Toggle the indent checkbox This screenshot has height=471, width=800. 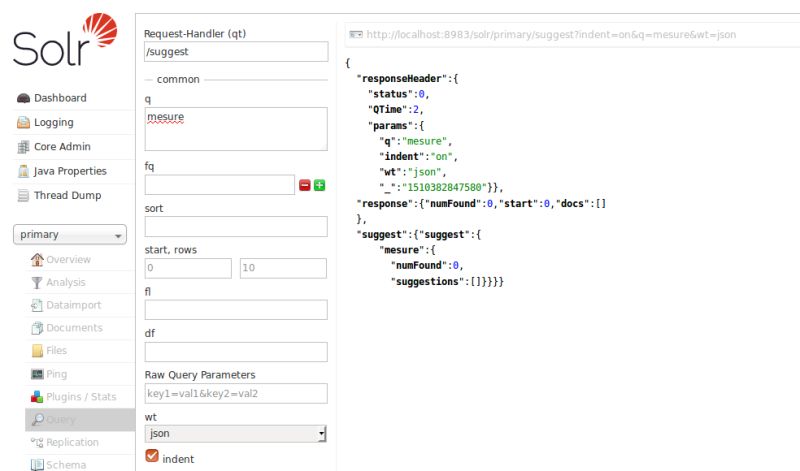[x=152, y=456]
